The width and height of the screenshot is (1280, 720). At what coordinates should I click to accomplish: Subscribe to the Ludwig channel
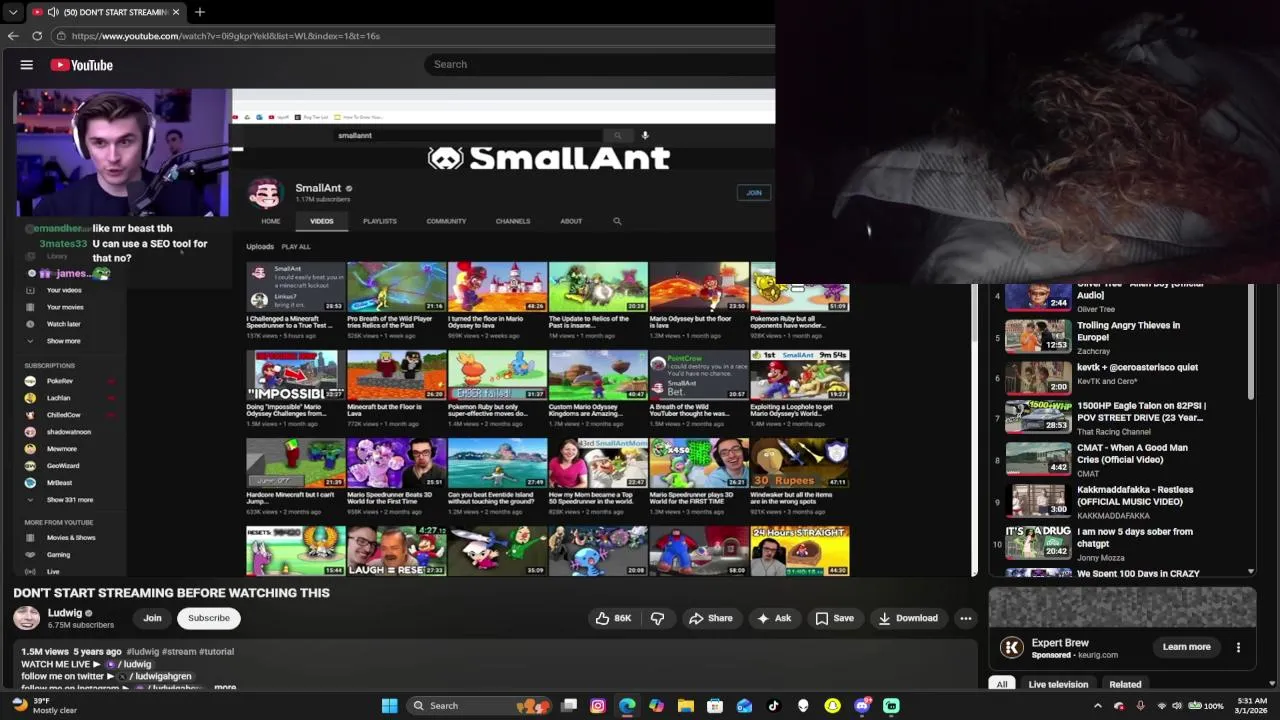coord(209,618)
